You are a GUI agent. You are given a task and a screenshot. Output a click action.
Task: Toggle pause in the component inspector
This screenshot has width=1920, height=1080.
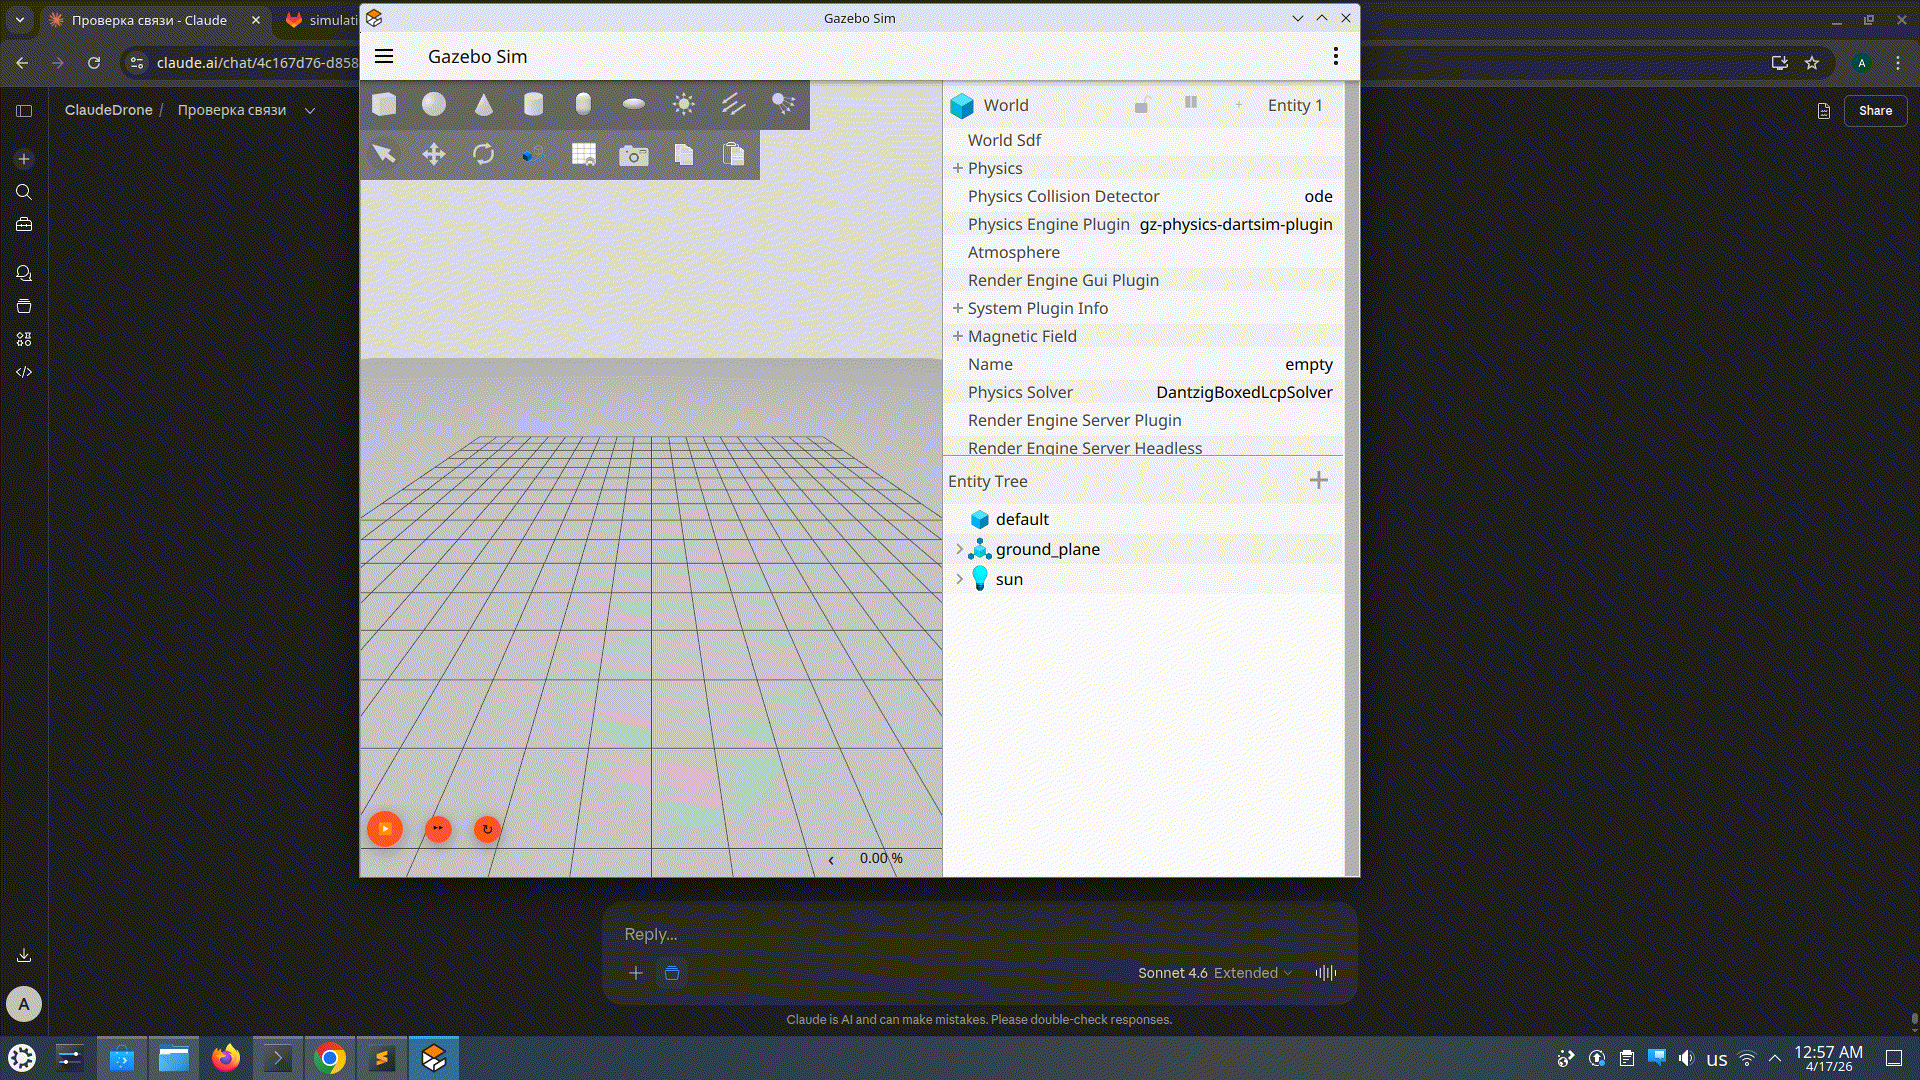(1191, 103)
